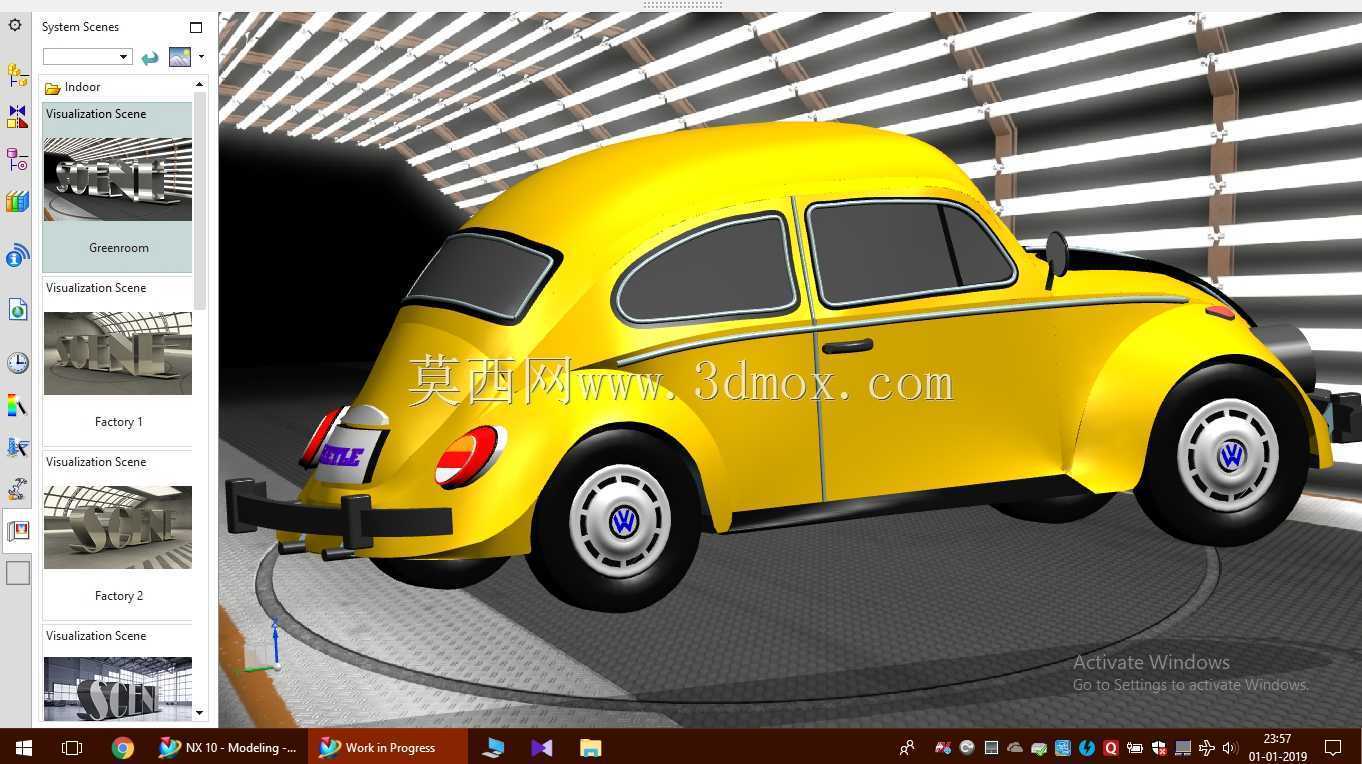The height and width of the screenshot is (764, 1362).
Task: Open the Web Browser tab icon
Action: [17, 310]
